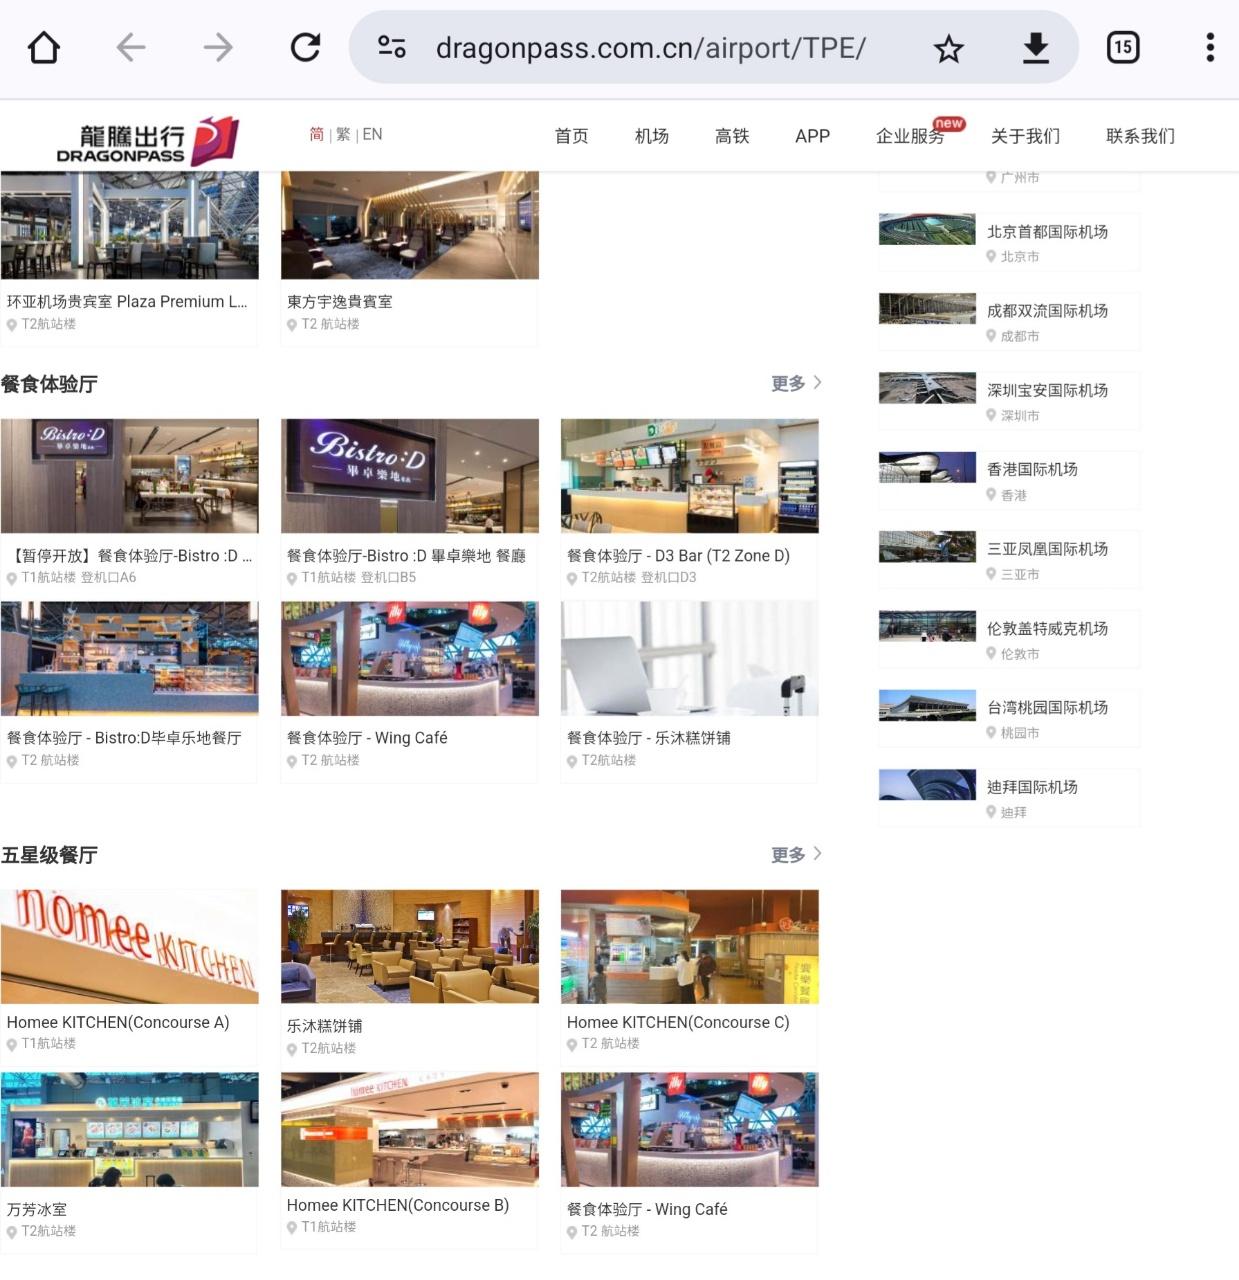Select Simplified Chinese 简 language option

(x=317, y=135)
